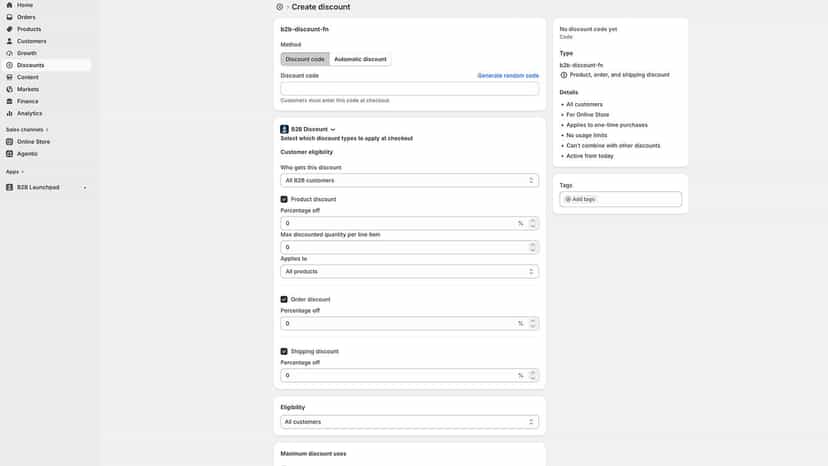This screenshot has width=828, height=466.
Task: Click the Analytics bar chart icon
Action: (10, 113)
